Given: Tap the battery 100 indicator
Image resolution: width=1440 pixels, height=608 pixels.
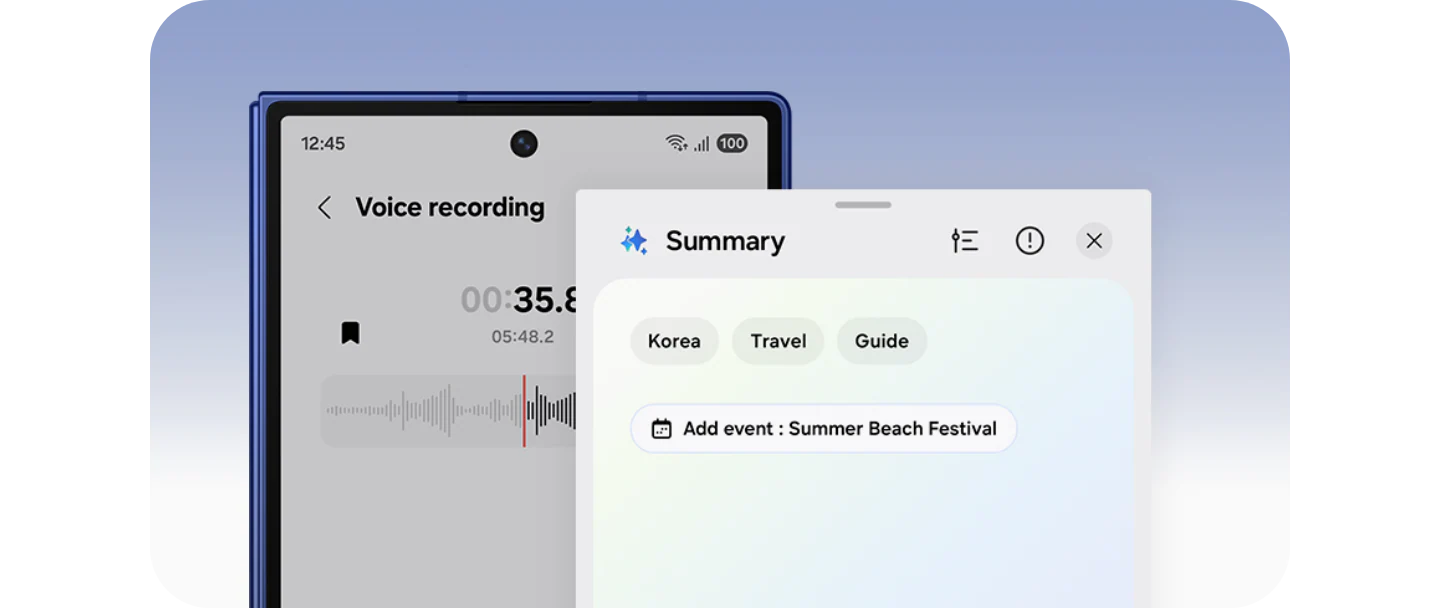Looking at the screenshot, I should [732, 143].
